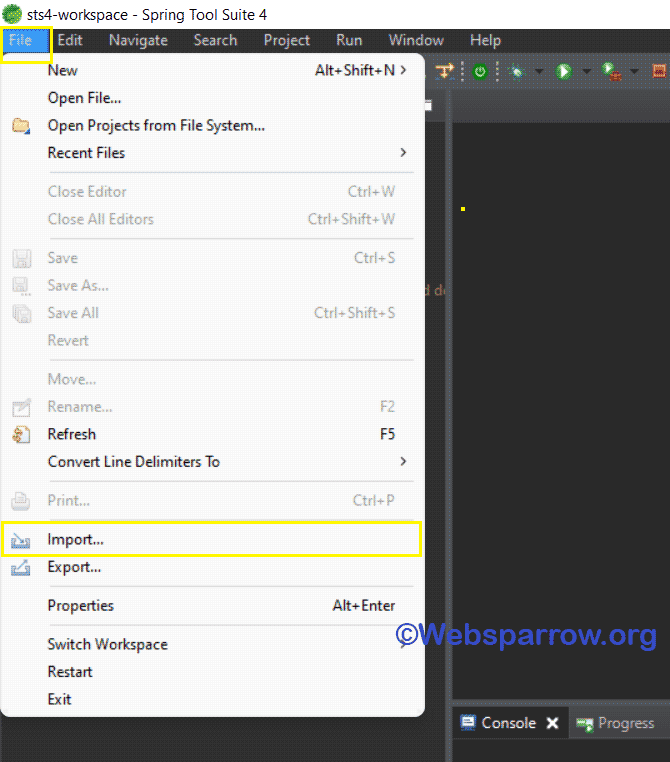670x762 pixels.
Task: Expand Convert Line Delimiters To submenu
Action: (403, 462)
